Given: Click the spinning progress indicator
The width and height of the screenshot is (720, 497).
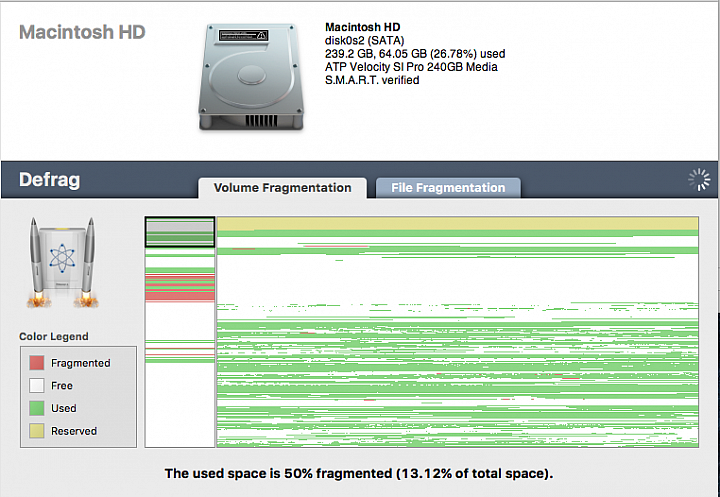Looking at the screenshot, I should (699, 180).
